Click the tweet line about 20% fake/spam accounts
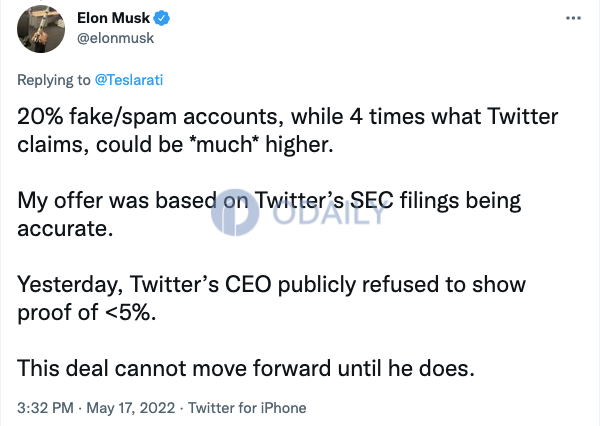600x426 pixels. coord(287,131)
